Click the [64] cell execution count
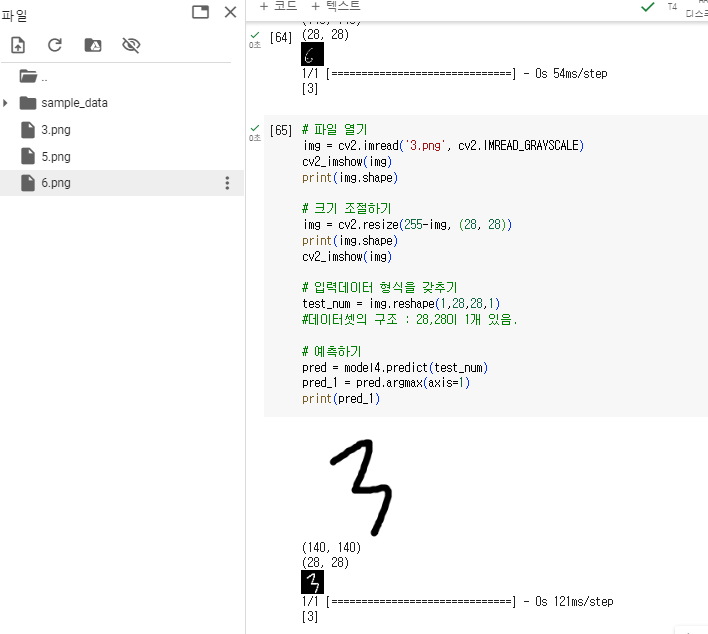 tap(281, 37)
